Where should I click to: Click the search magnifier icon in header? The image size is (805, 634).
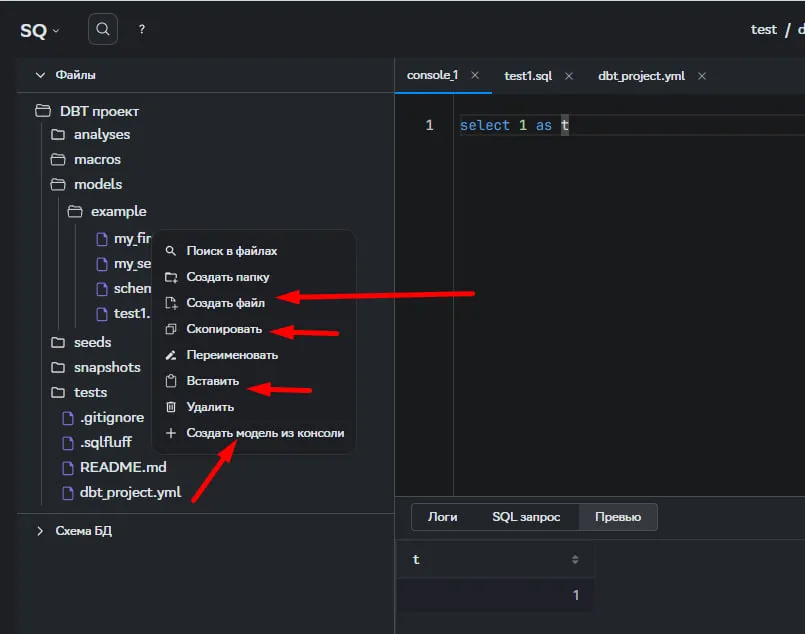[x=102, y=30]
